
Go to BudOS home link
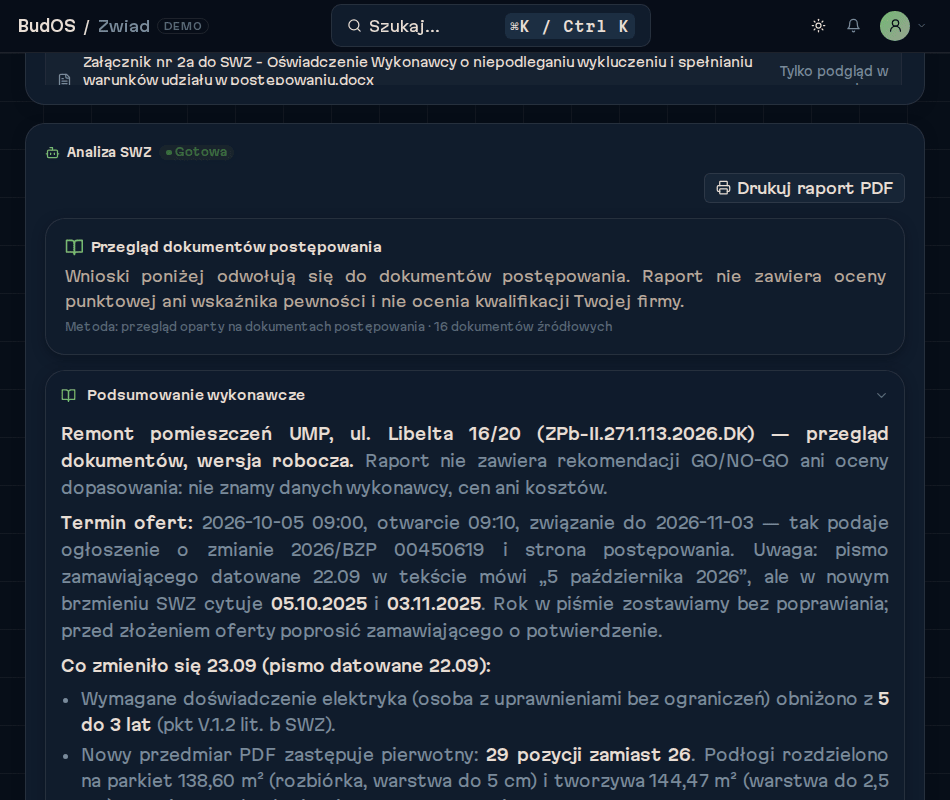click(x=47, y=26)
